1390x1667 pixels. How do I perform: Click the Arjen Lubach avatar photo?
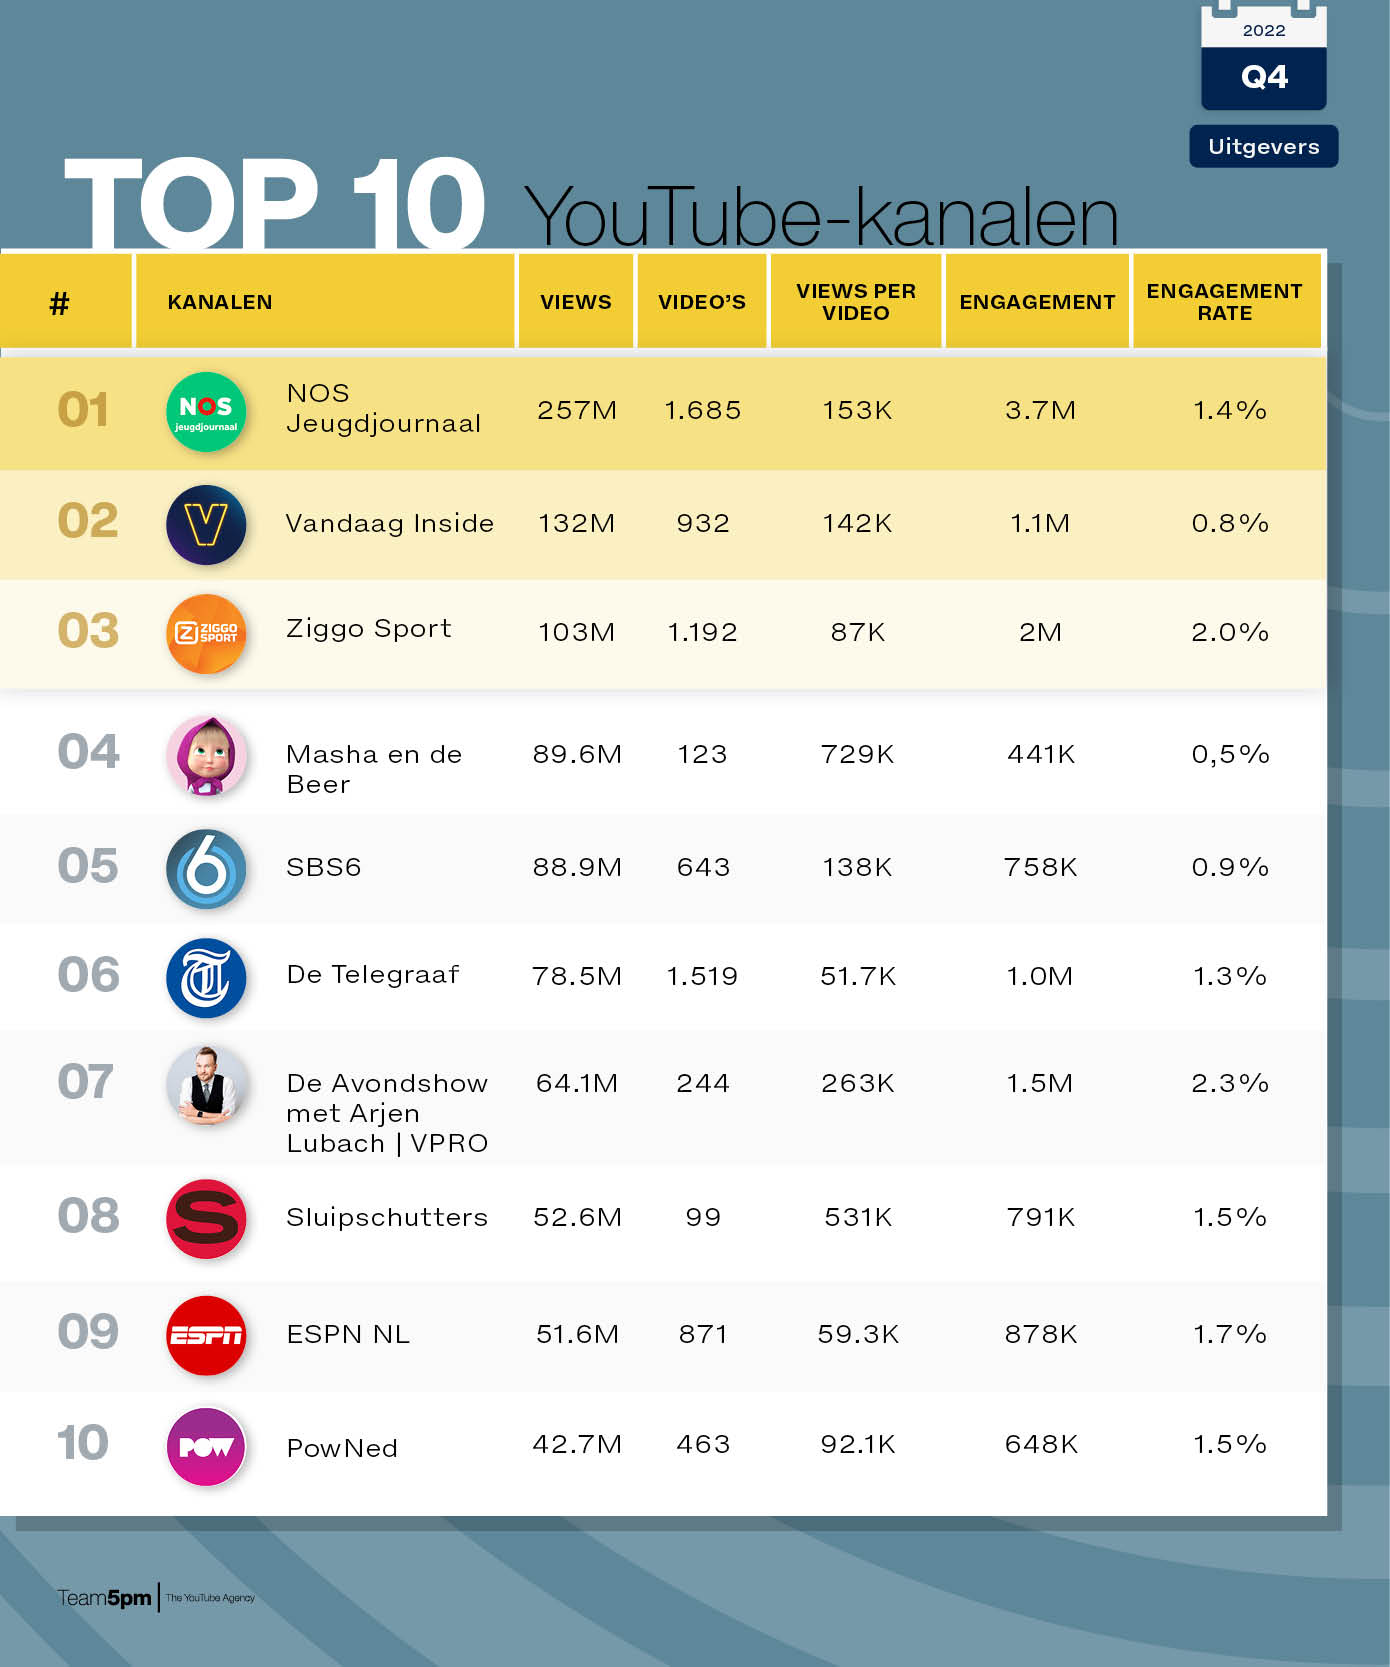[206, 1086]
